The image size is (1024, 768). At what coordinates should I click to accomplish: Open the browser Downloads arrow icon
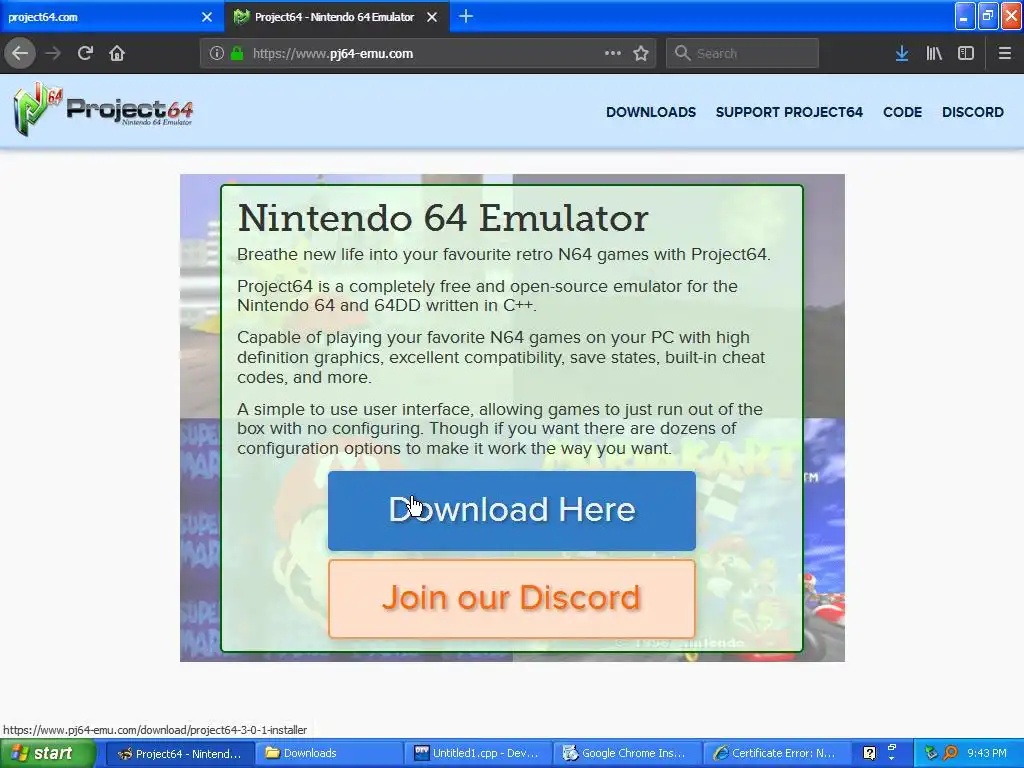tap(902, 54)
